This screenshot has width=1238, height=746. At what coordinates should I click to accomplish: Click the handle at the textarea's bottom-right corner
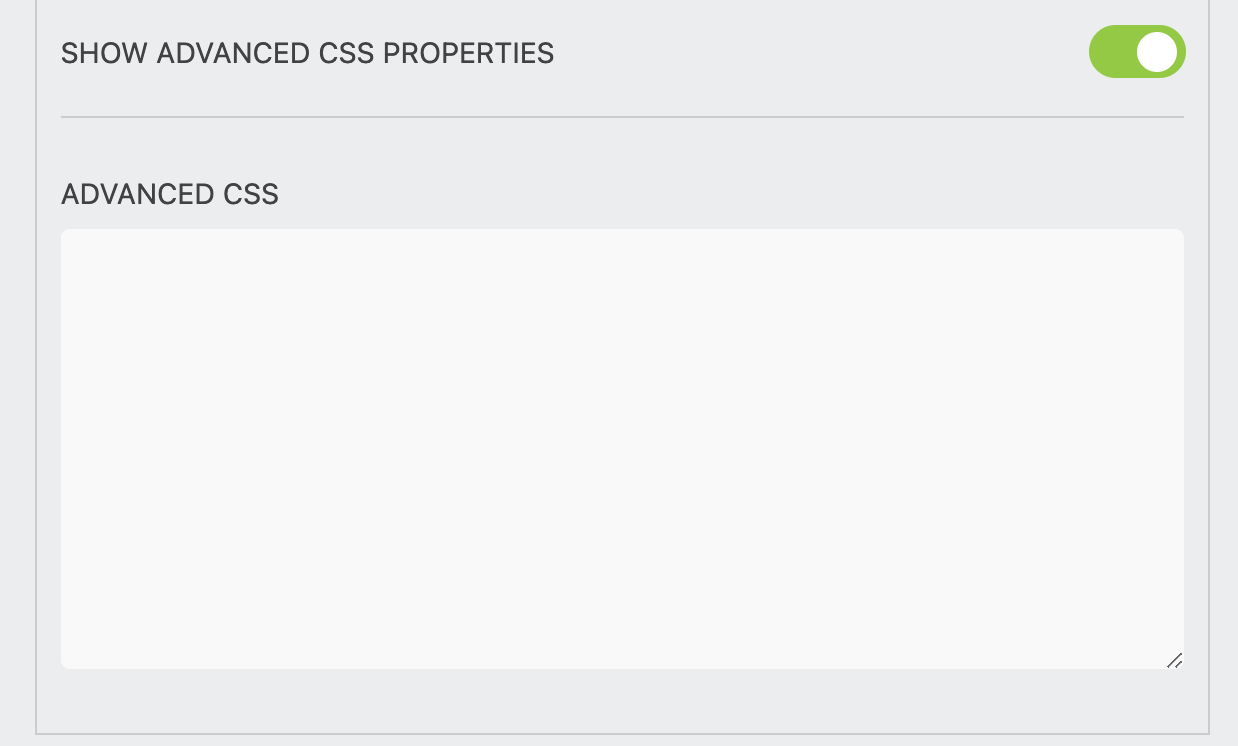pyautogui.click(x=1175, y=660)
